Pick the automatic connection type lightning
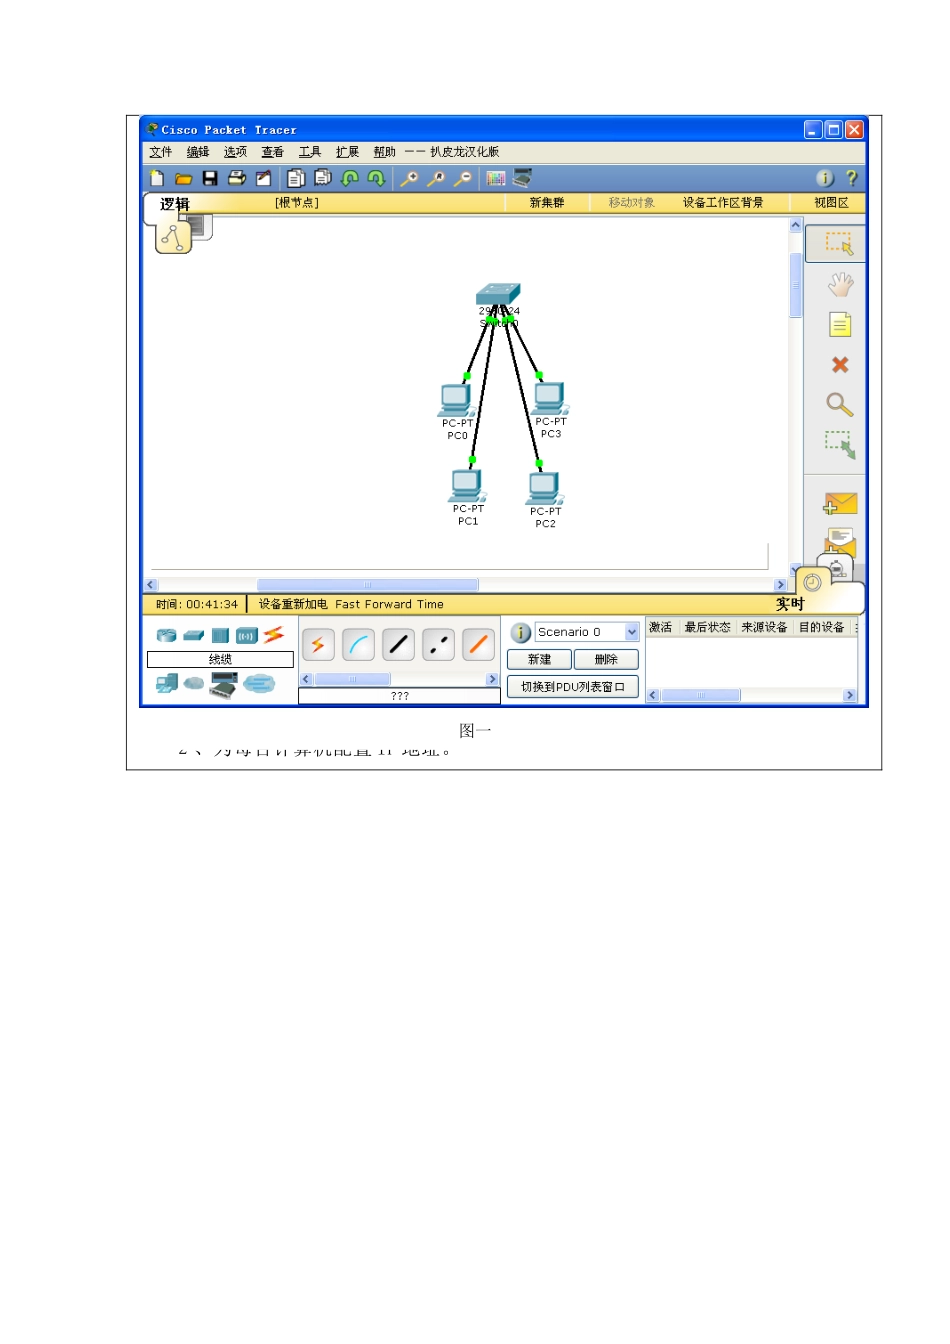950x1344 pixels. tap(318, 645)
